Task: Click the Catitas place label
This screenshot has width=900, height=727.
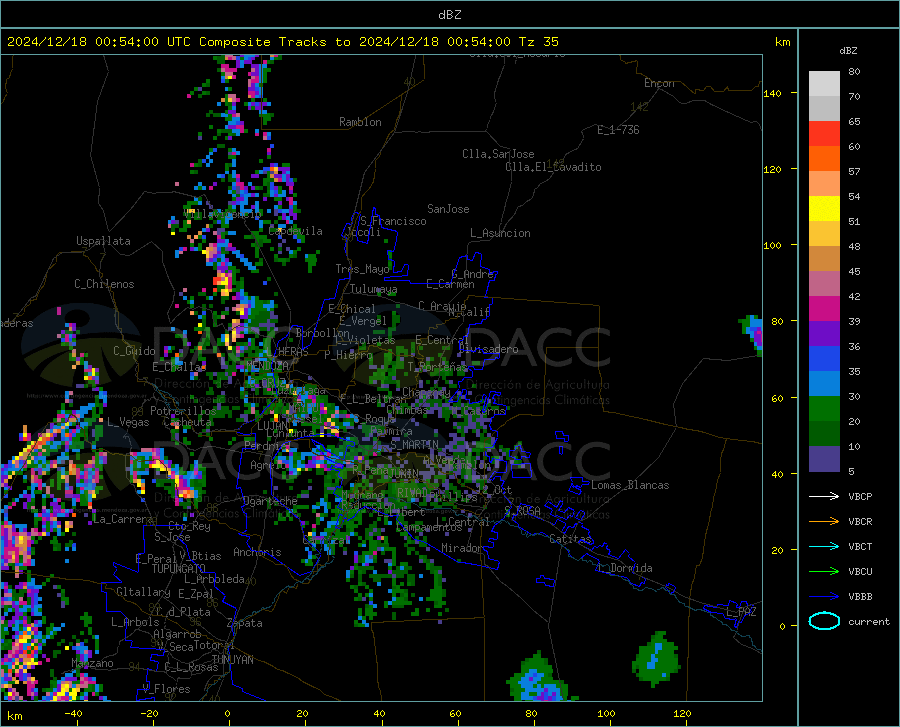Action: [570, 539]
